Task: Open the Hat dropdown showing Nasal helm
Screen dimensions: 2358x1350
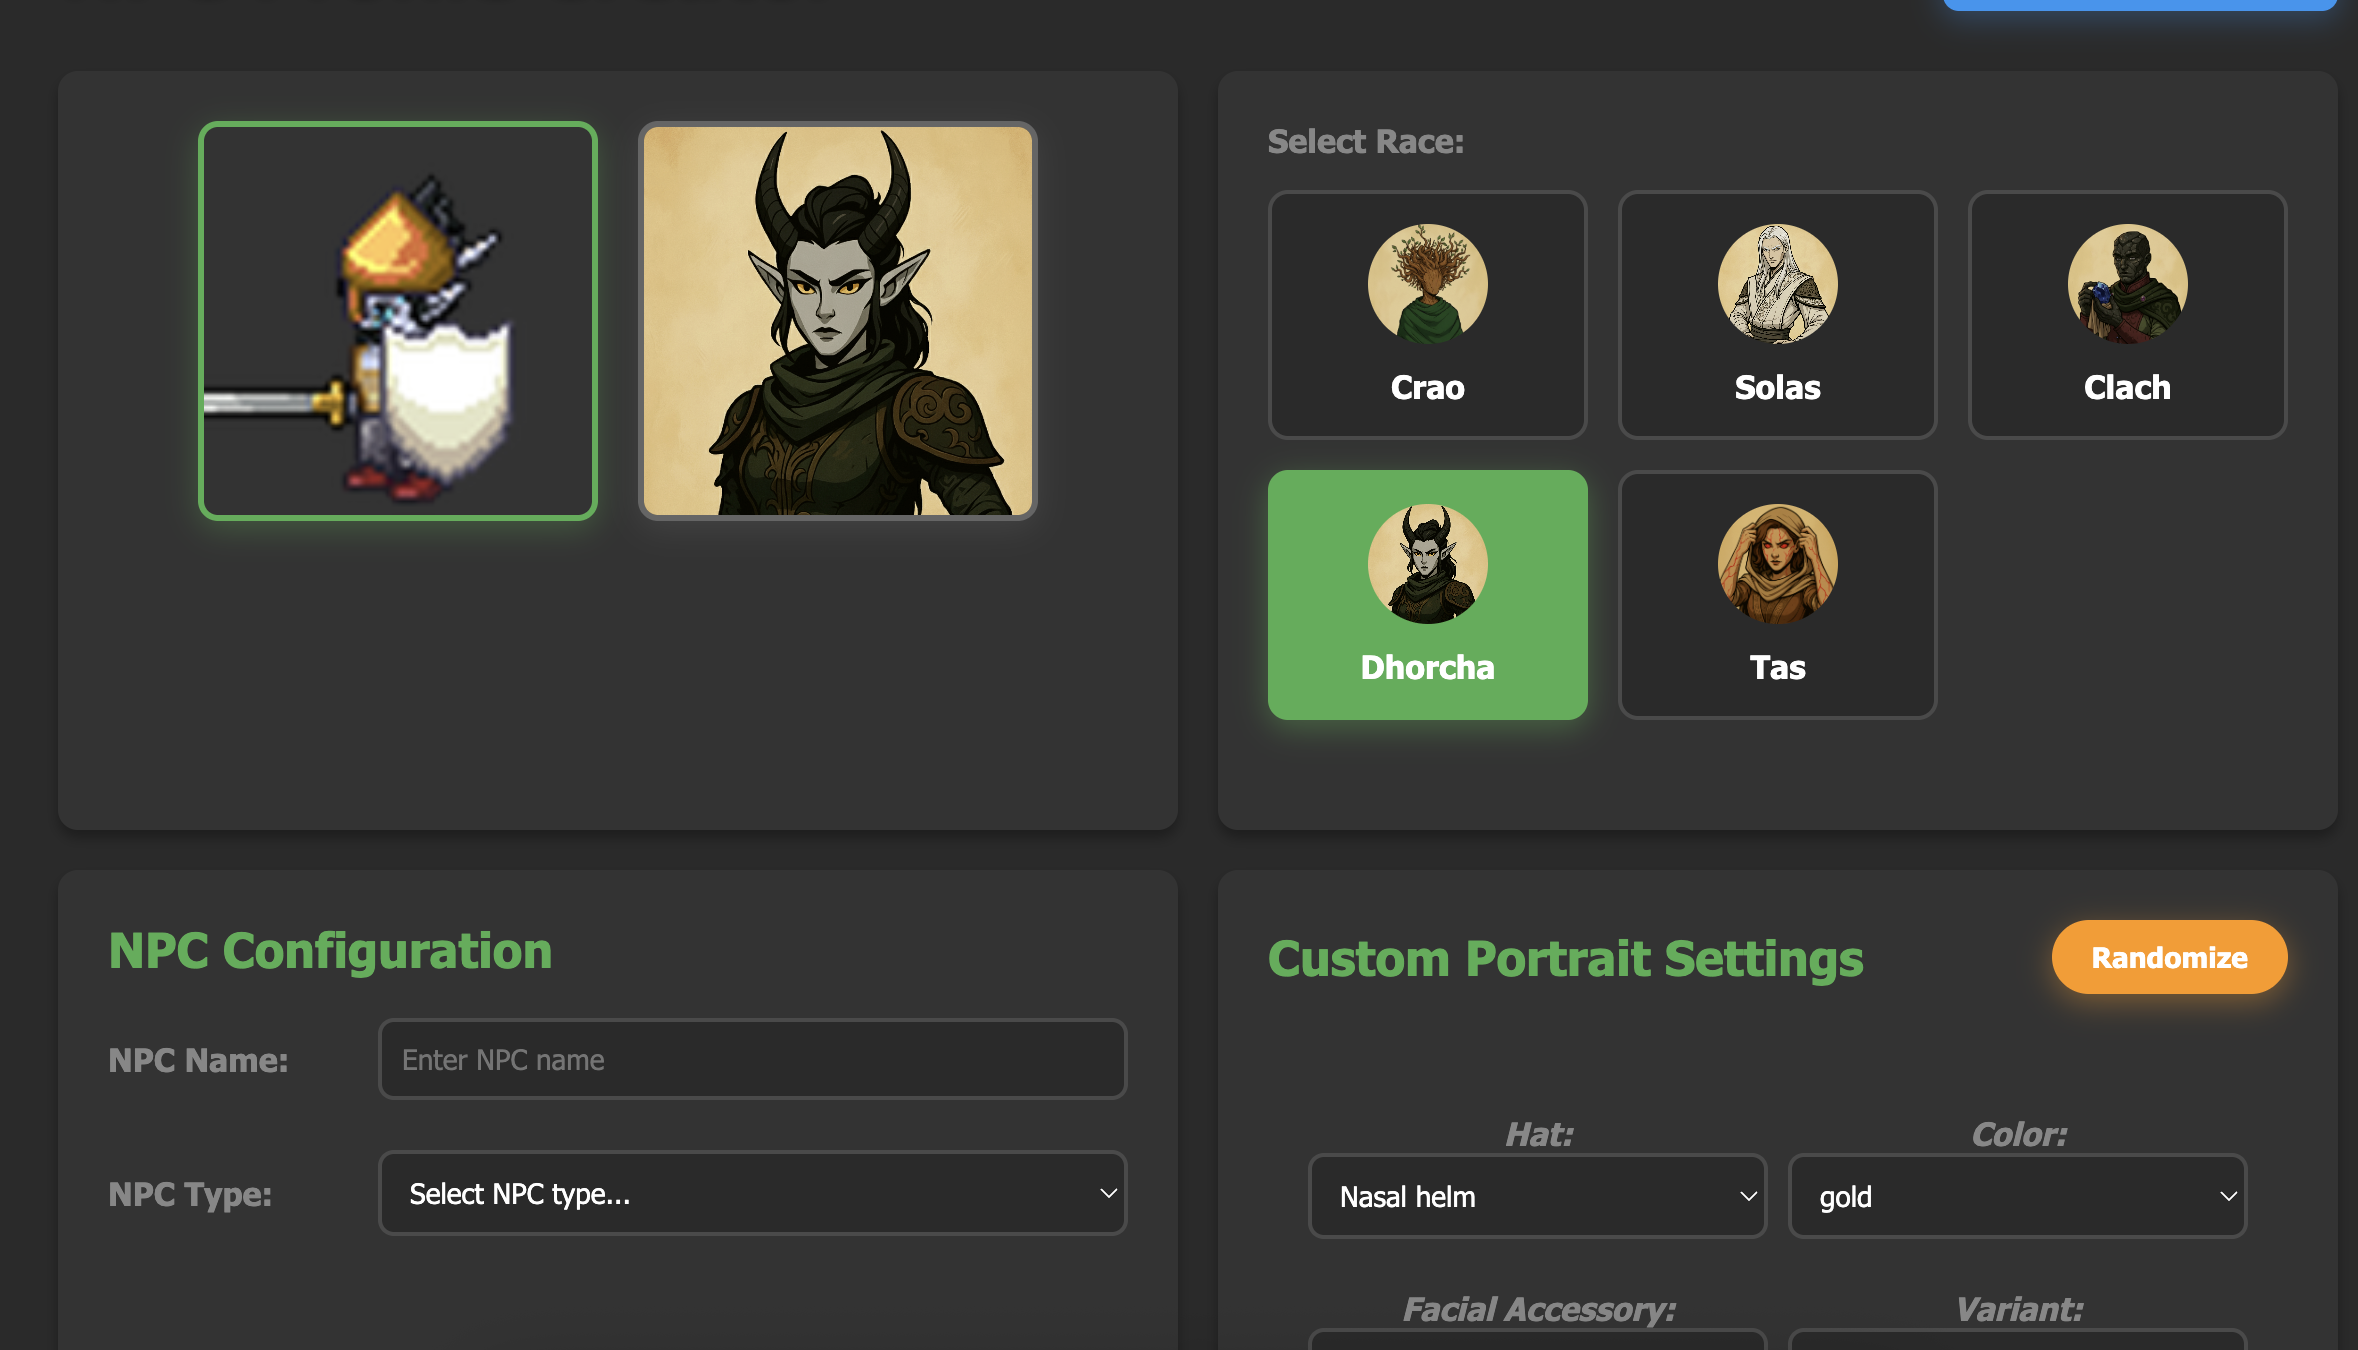Action: point(1537,1196)
